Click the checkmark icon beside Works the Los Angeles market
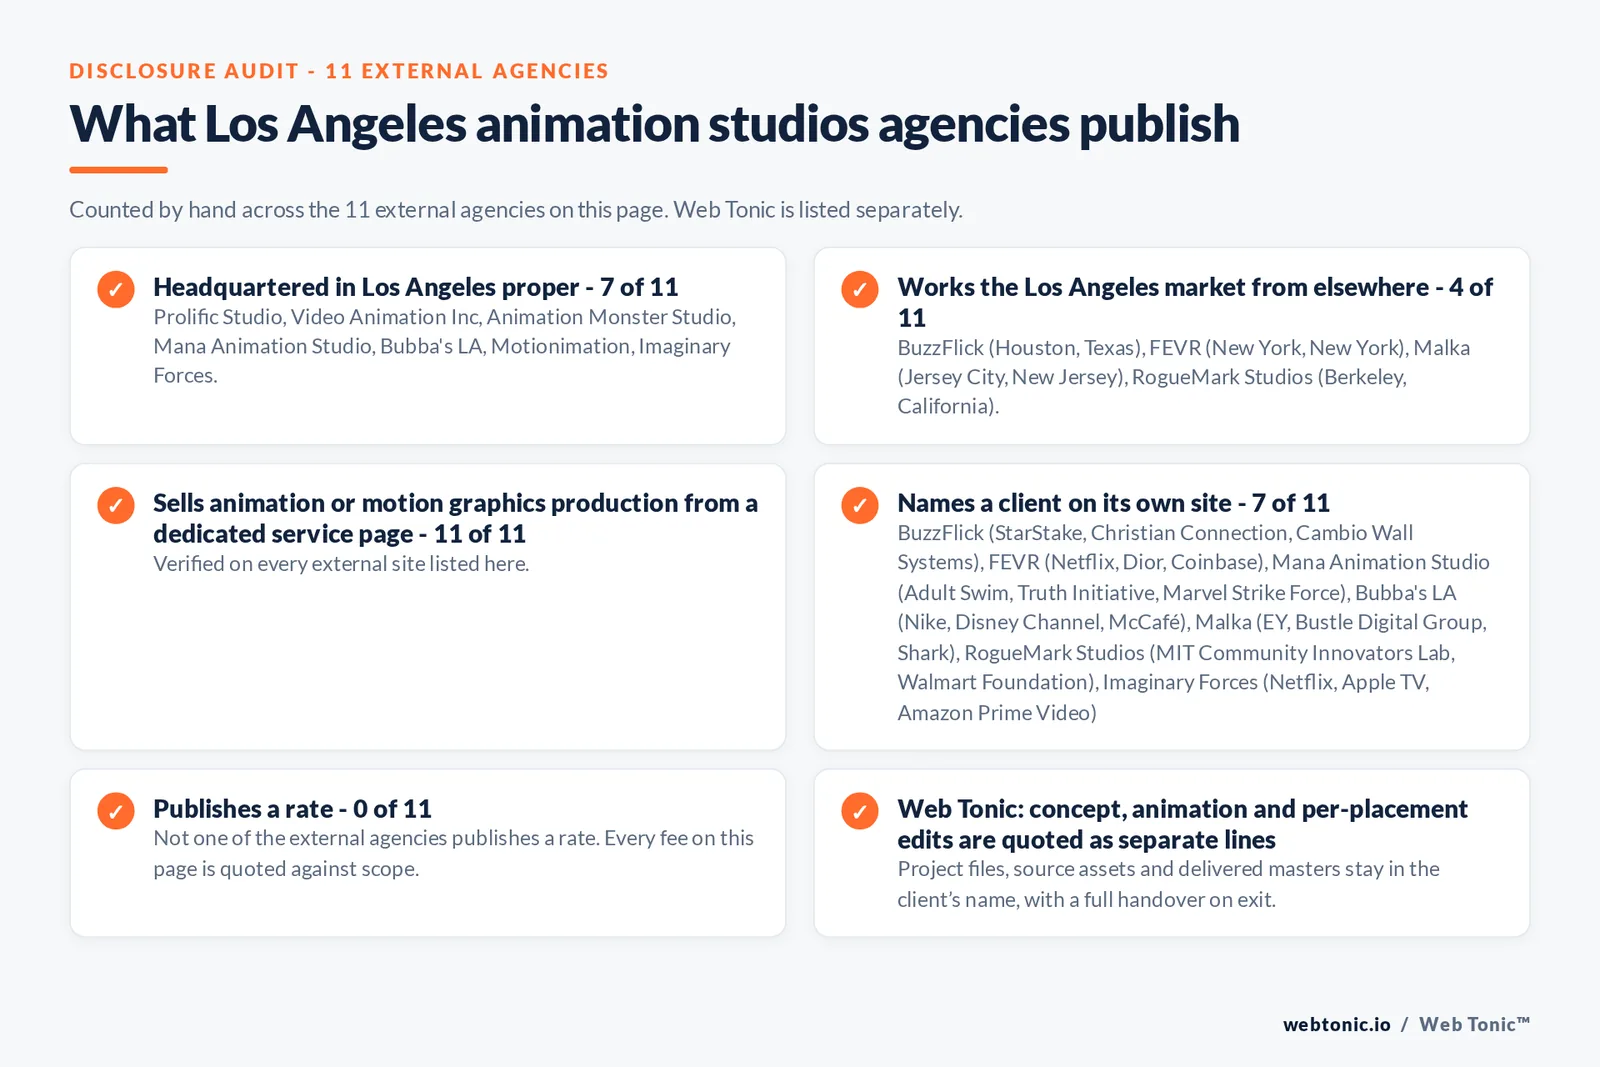The image size is (1600, 1067). point(860,289)
